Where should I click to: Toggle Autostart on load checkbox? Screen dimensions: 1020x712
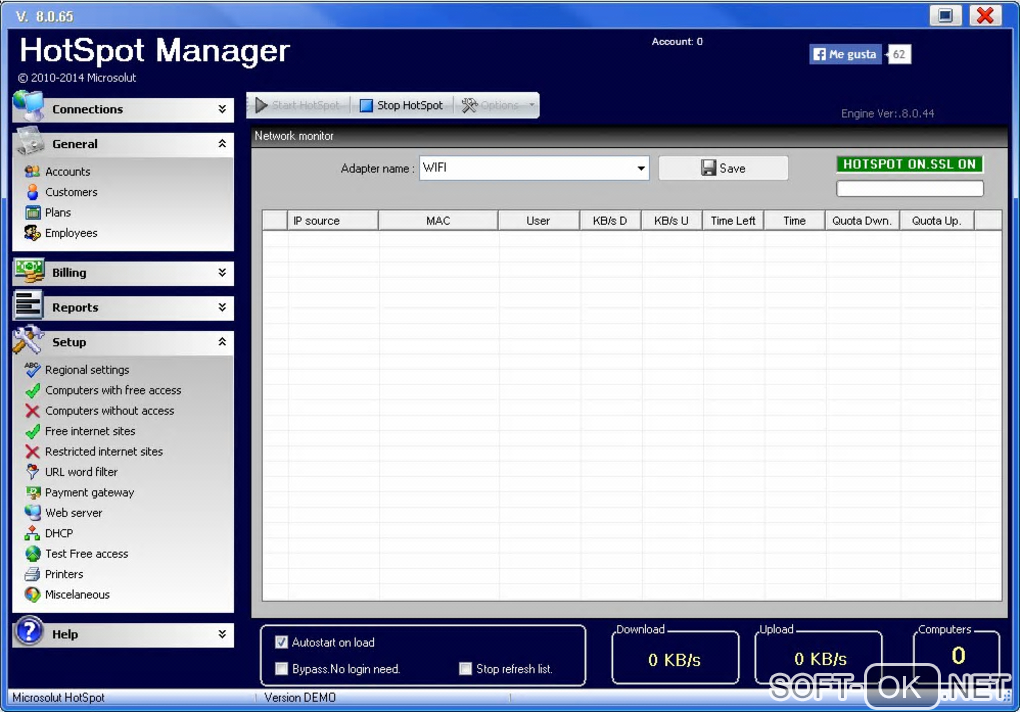[281, 642]
